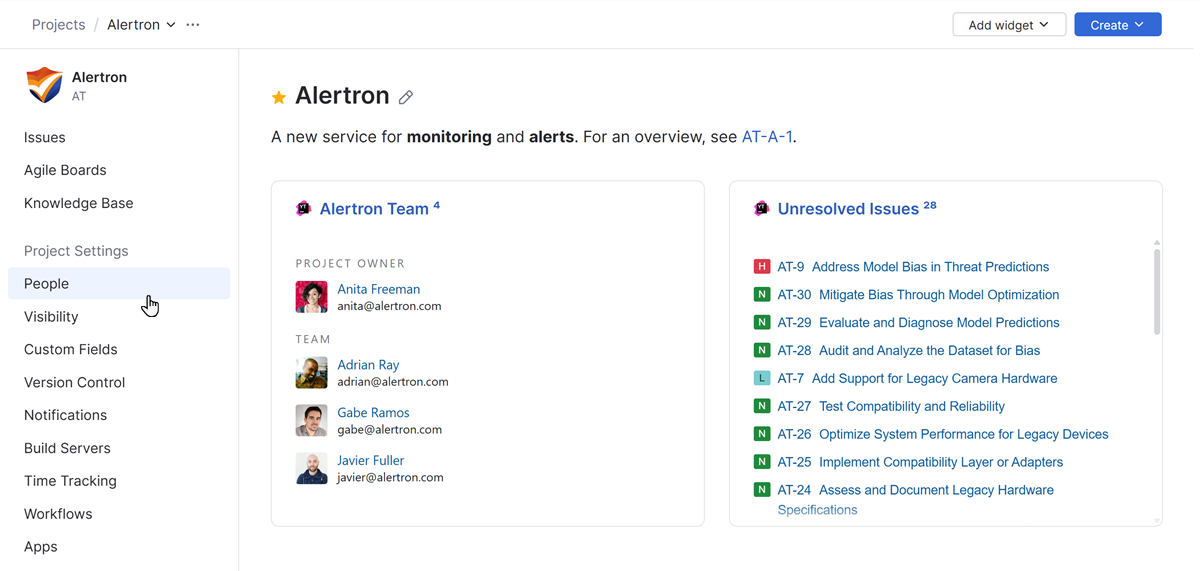Click the pencil edit icon next to title
This screenshot has width=1200, height=571.
[x=406, y=97]
